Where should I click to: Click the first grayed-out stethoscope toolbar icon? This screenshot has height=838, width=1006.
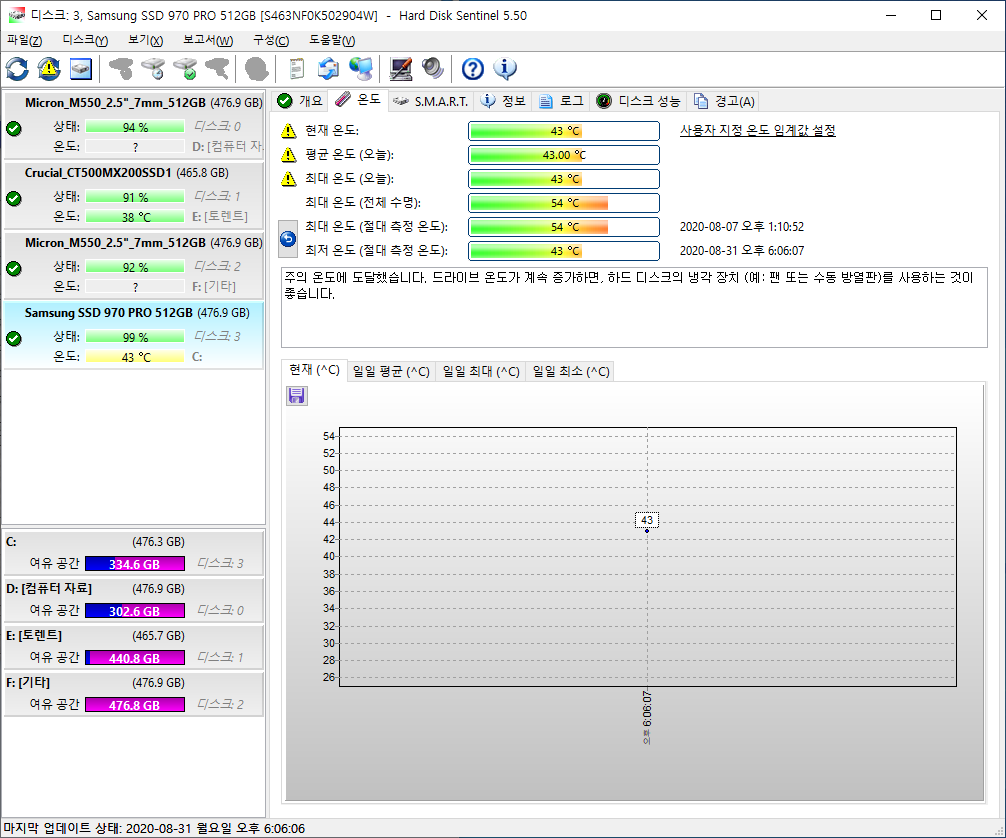click(121, 69)
